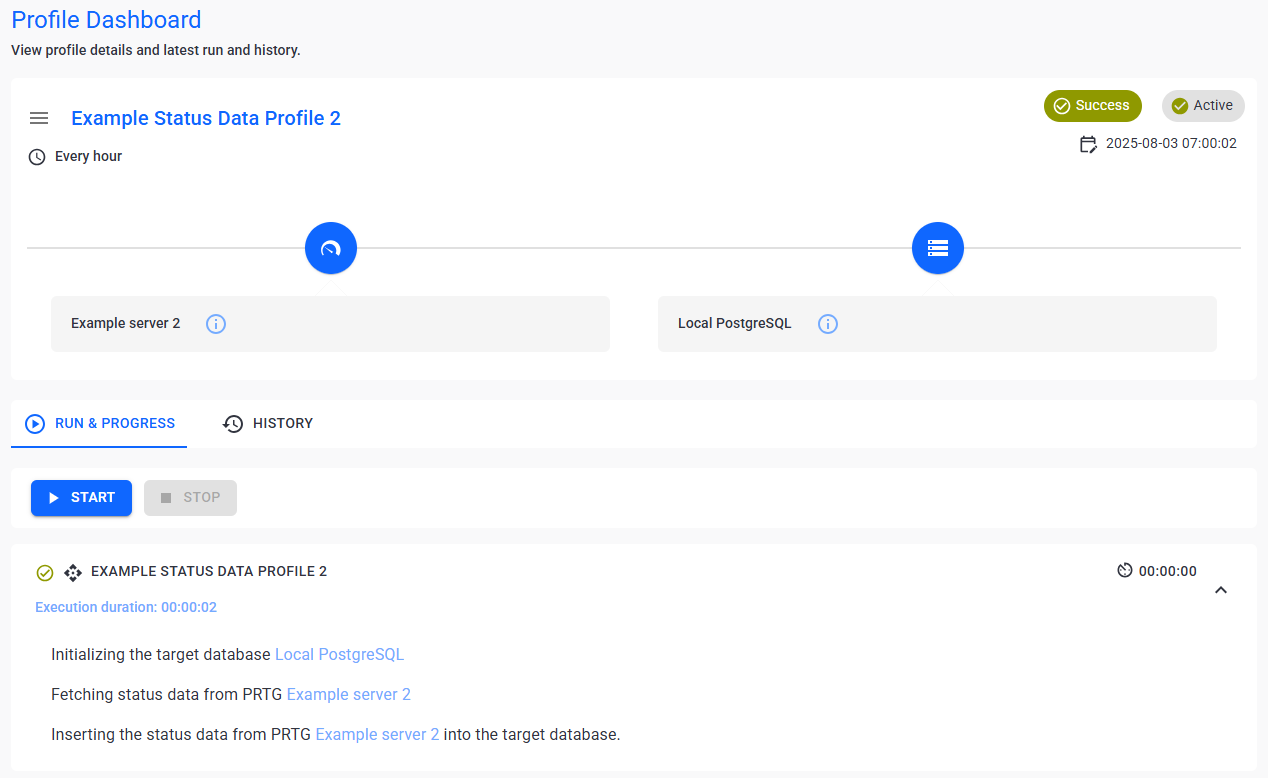Viewport: 1268px width, 778px height.
Task: Click the Active status badge
Action: coord(1203,106)
